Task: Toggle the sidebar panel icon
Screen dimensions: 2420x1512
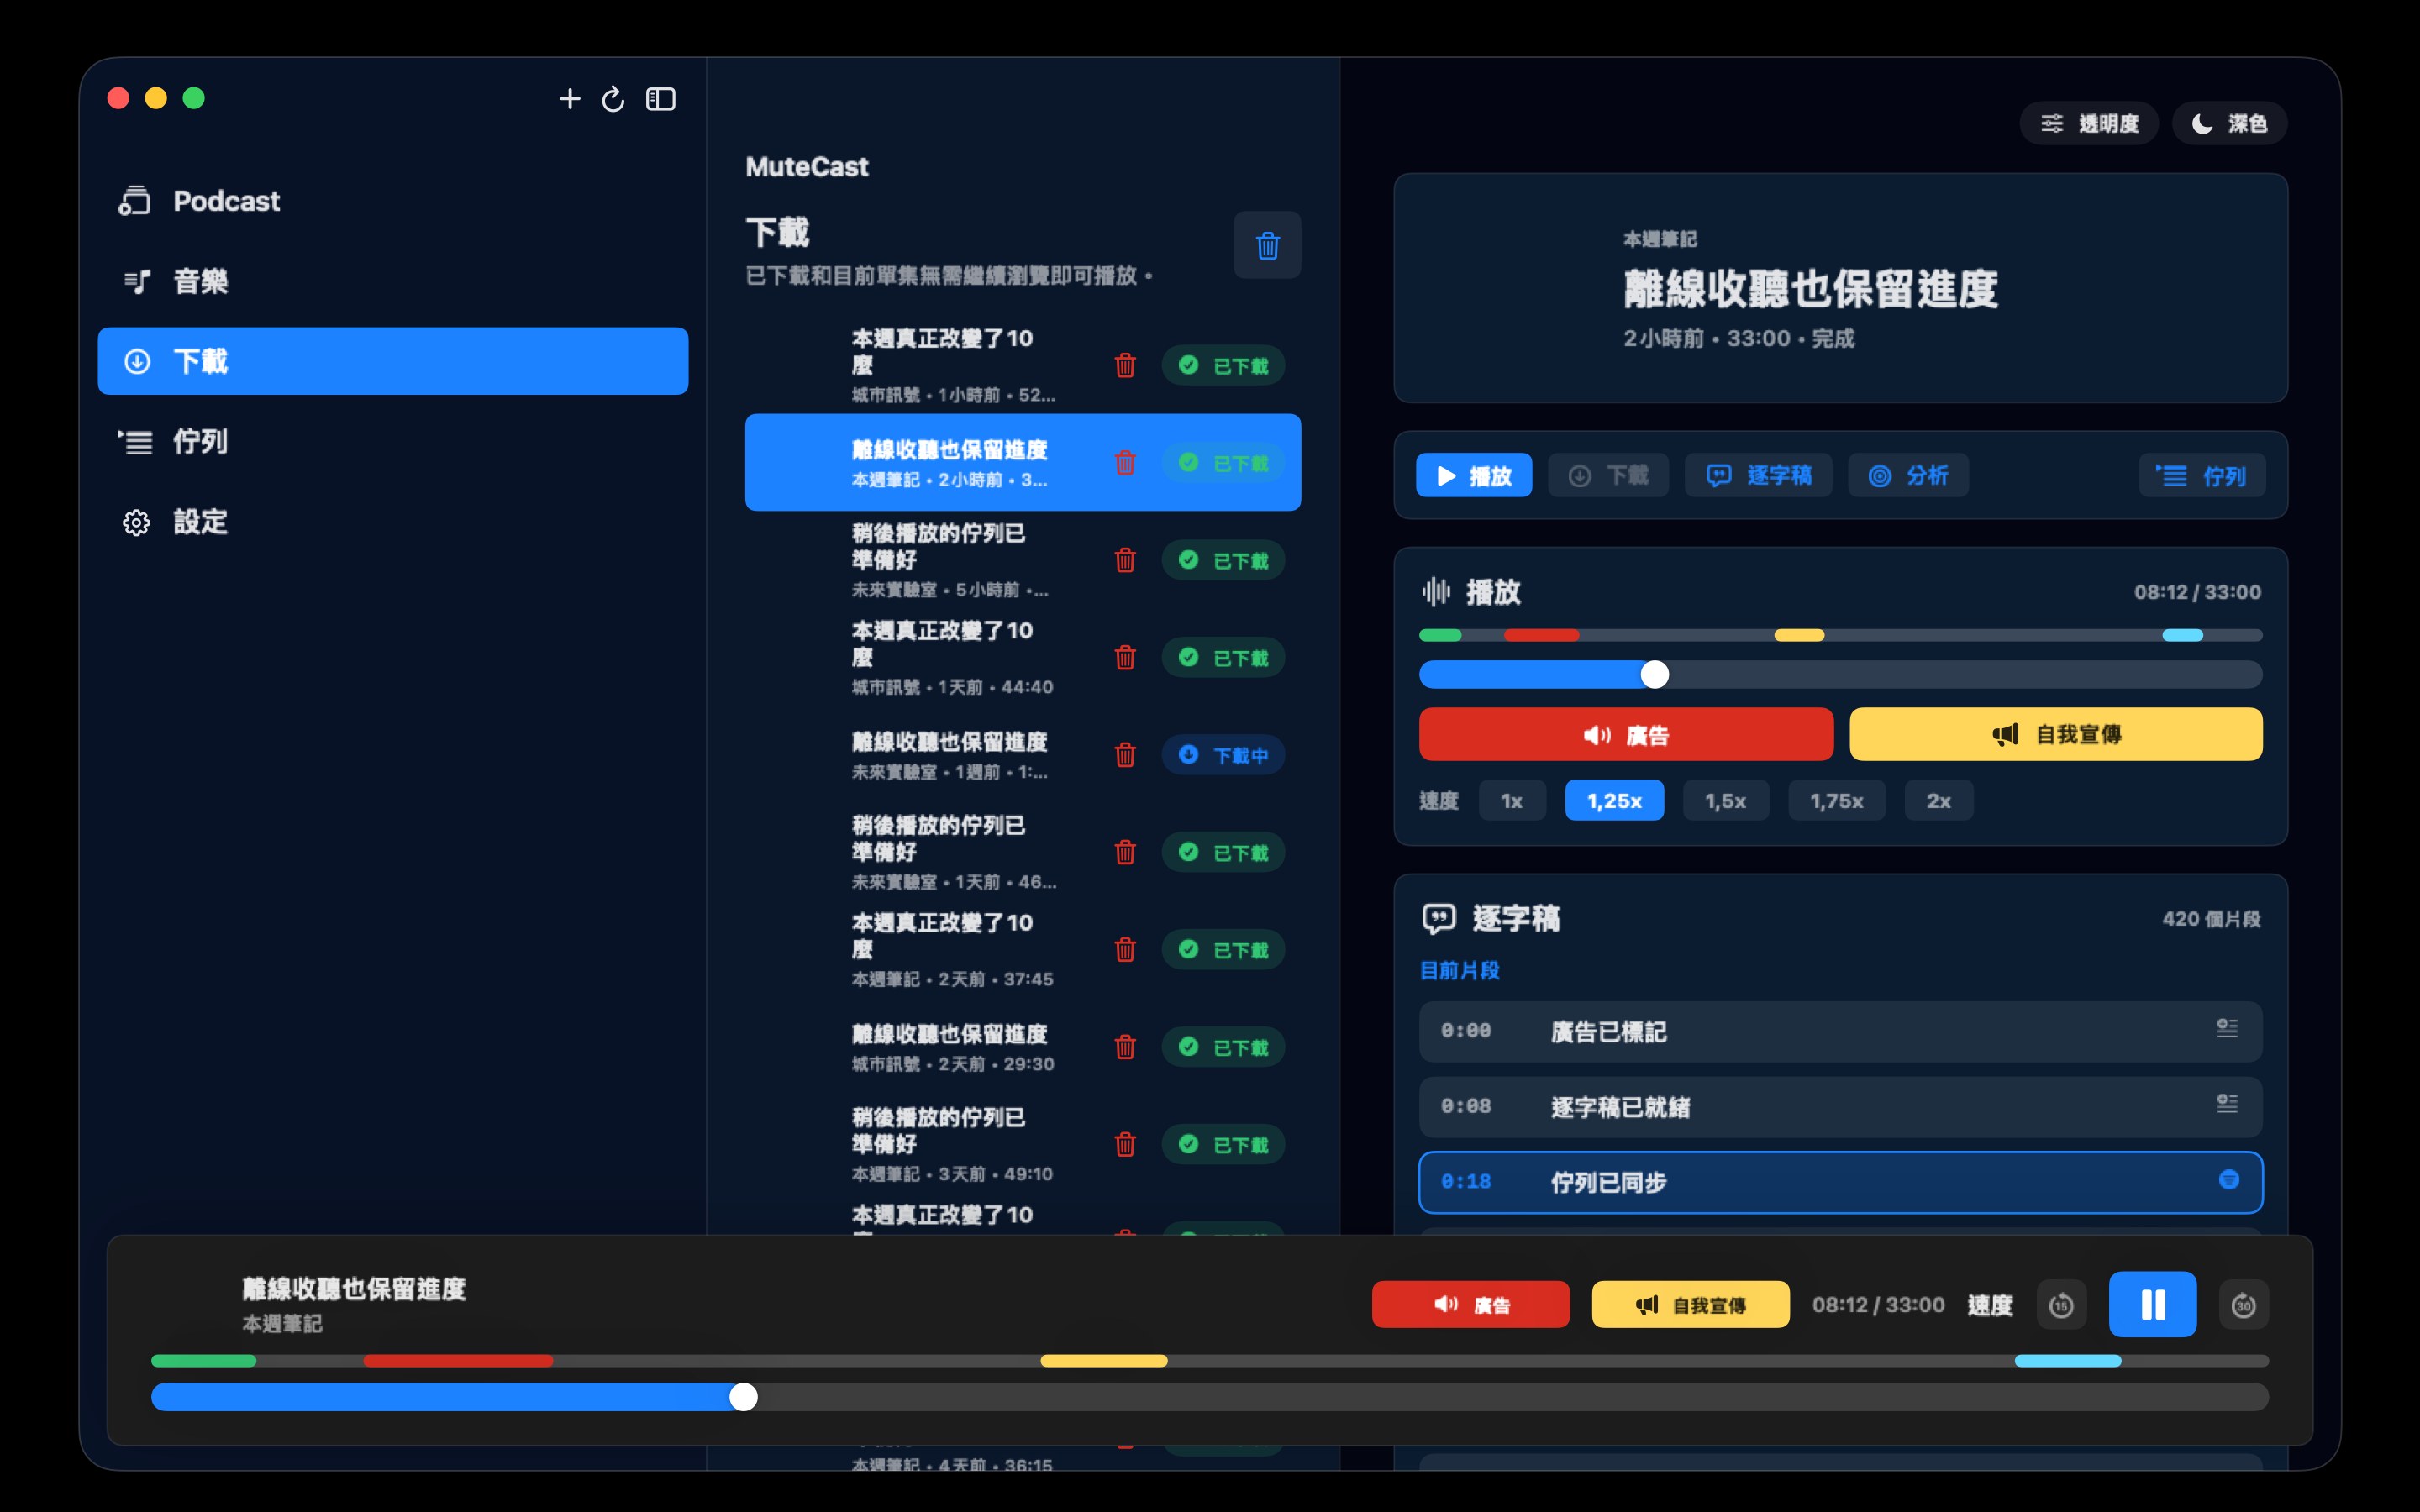Action: coord(660,99)
